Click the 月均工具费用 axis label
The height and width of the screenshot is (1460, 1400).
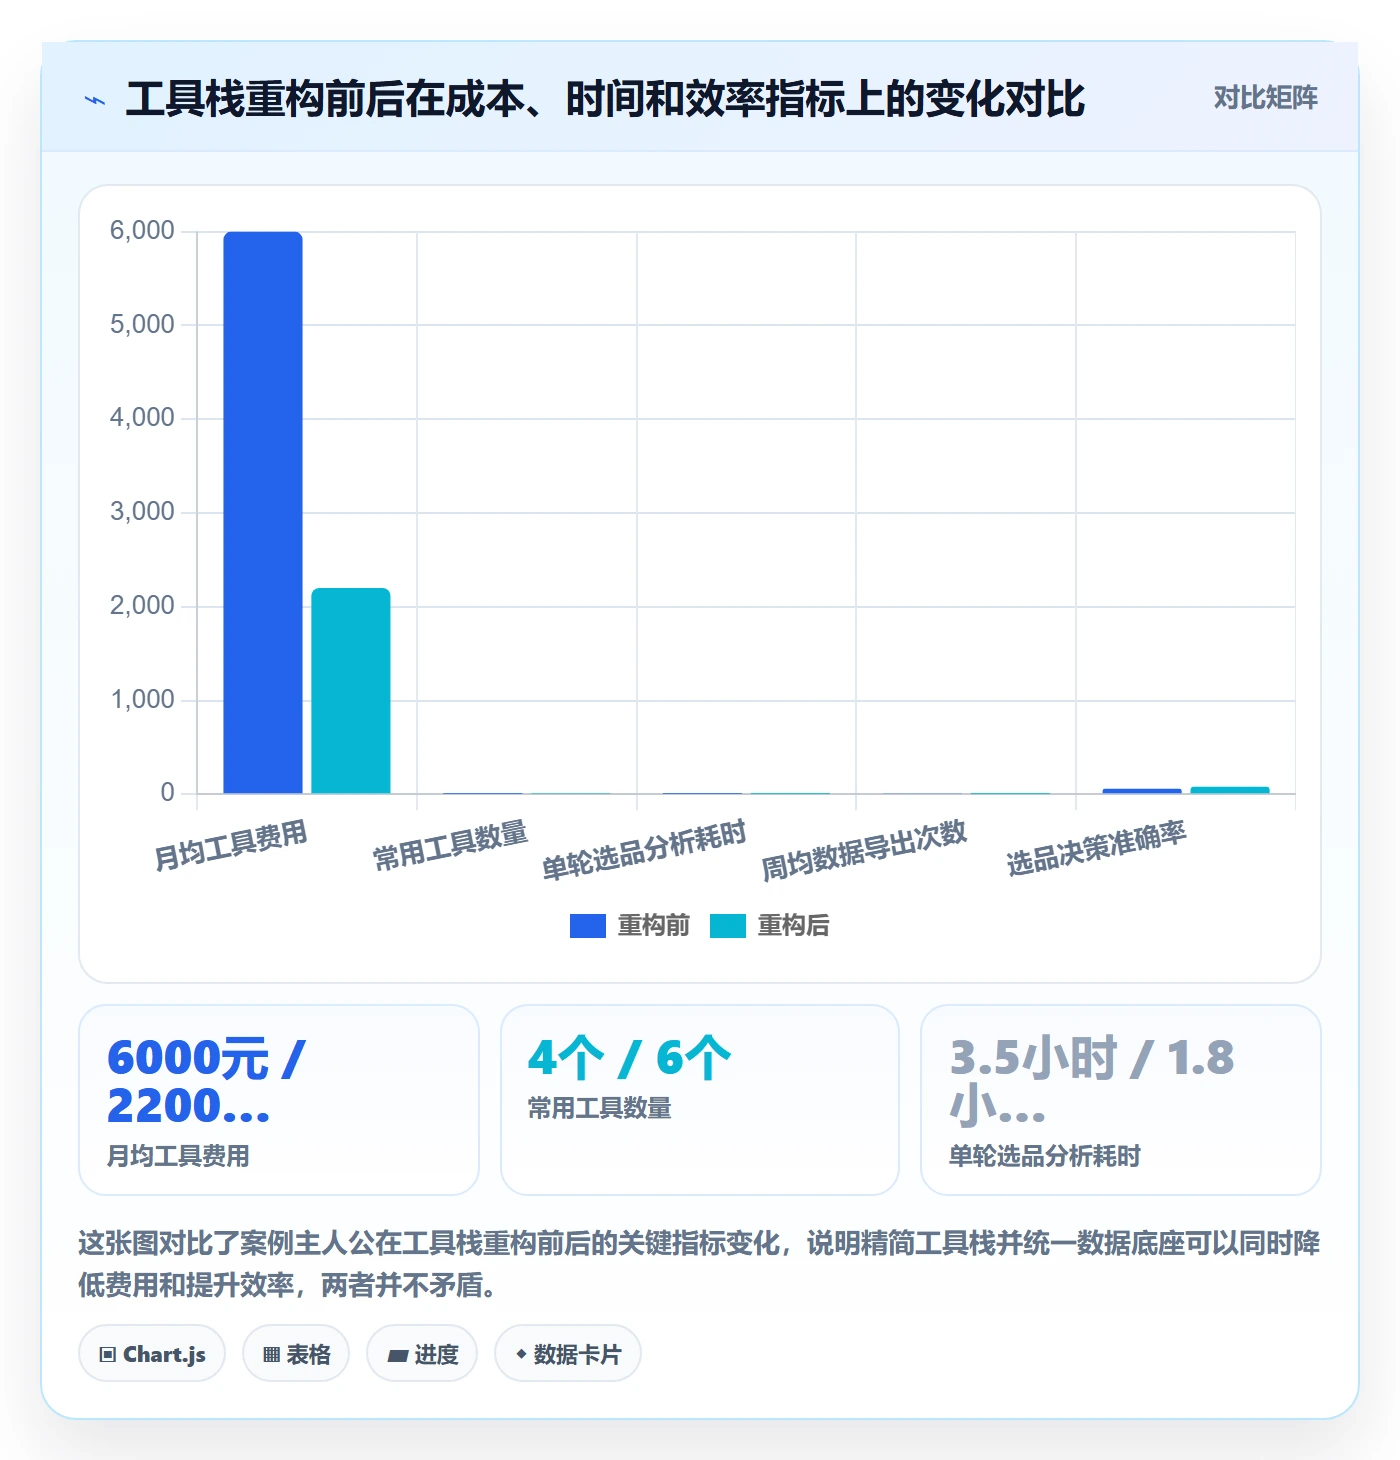[230, 846]
